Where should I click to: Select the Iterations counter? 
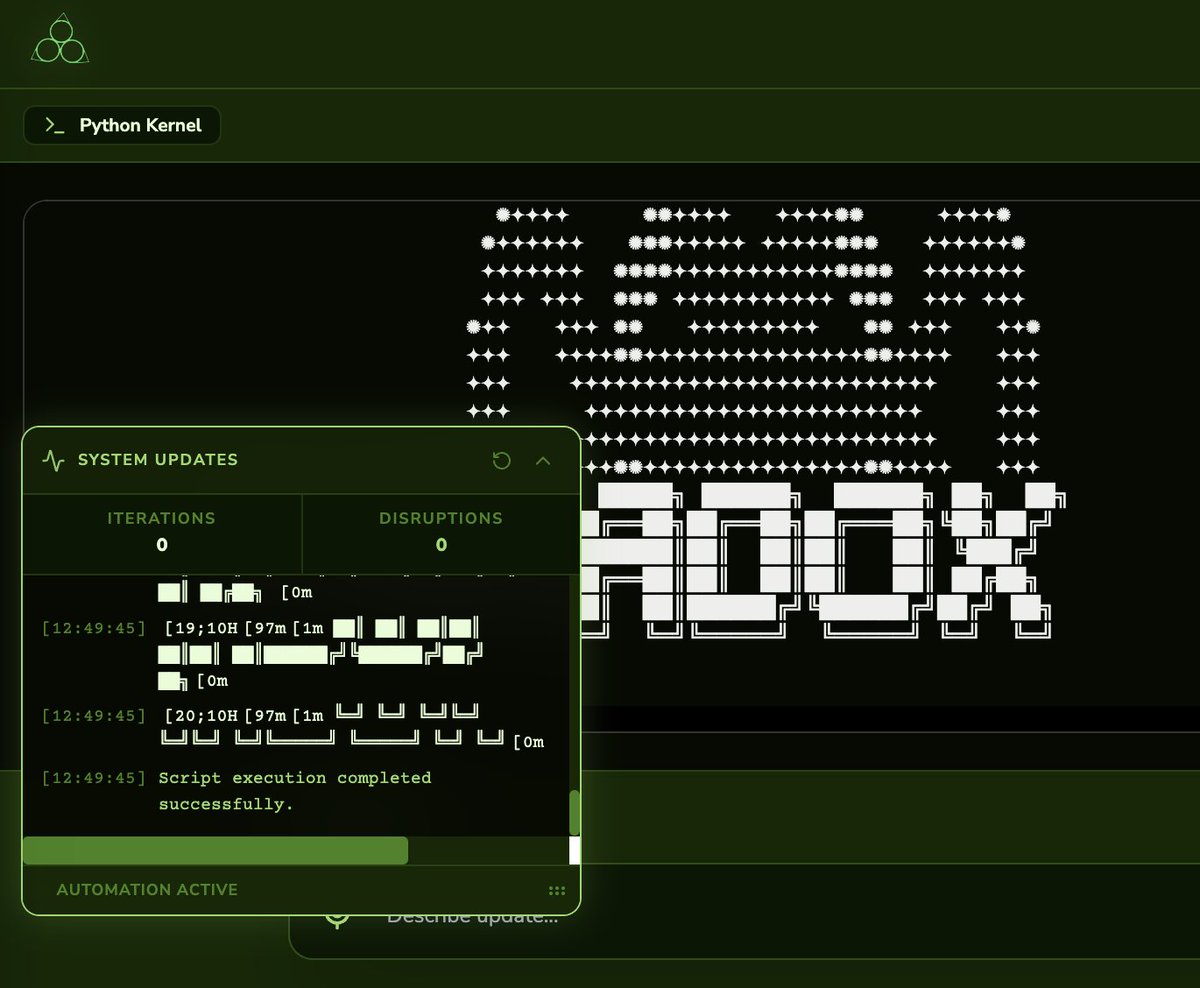point(162,532)
